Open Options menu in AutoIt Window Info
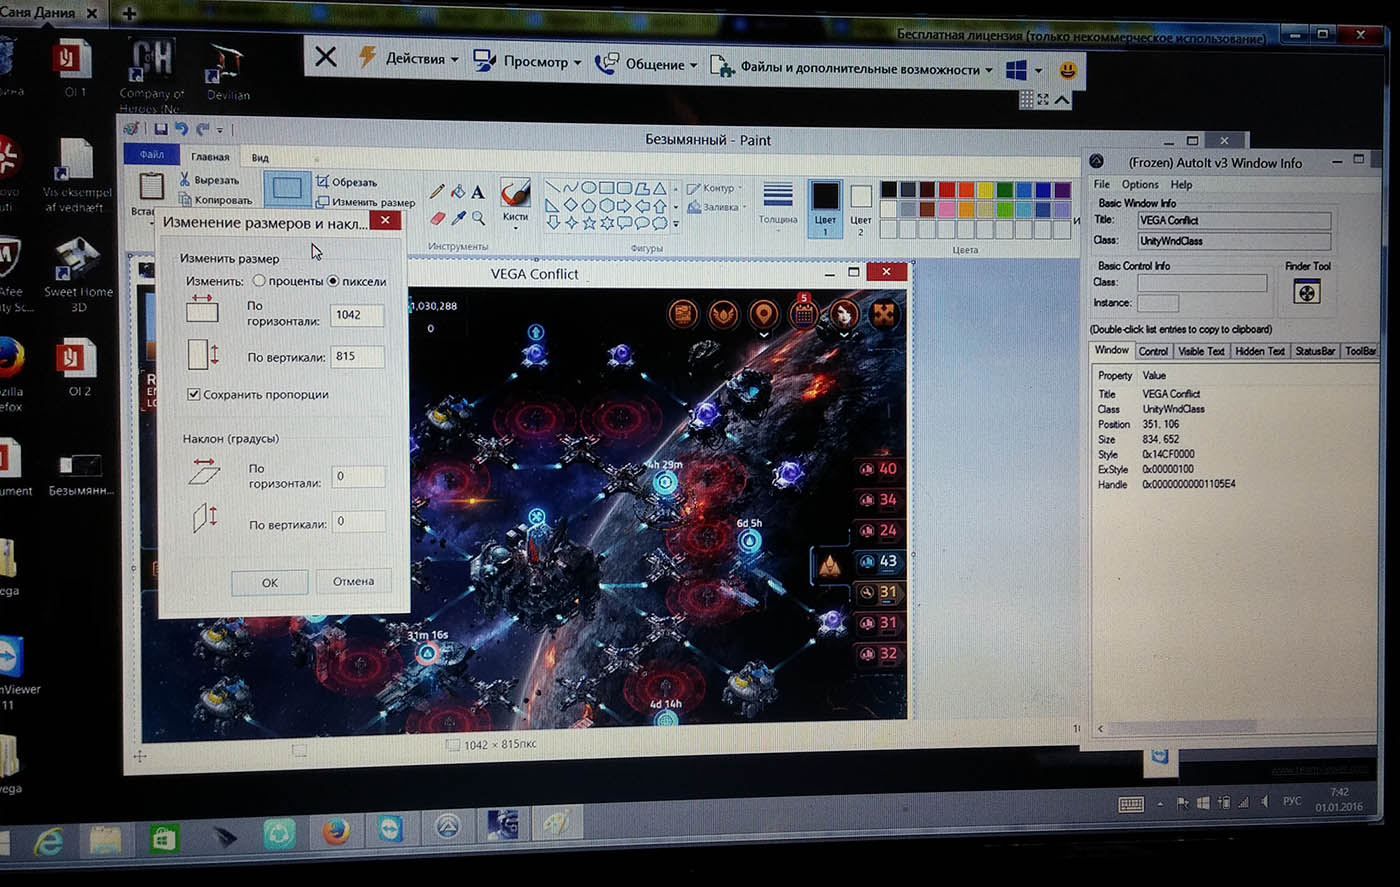 (x=1139, y=184)
